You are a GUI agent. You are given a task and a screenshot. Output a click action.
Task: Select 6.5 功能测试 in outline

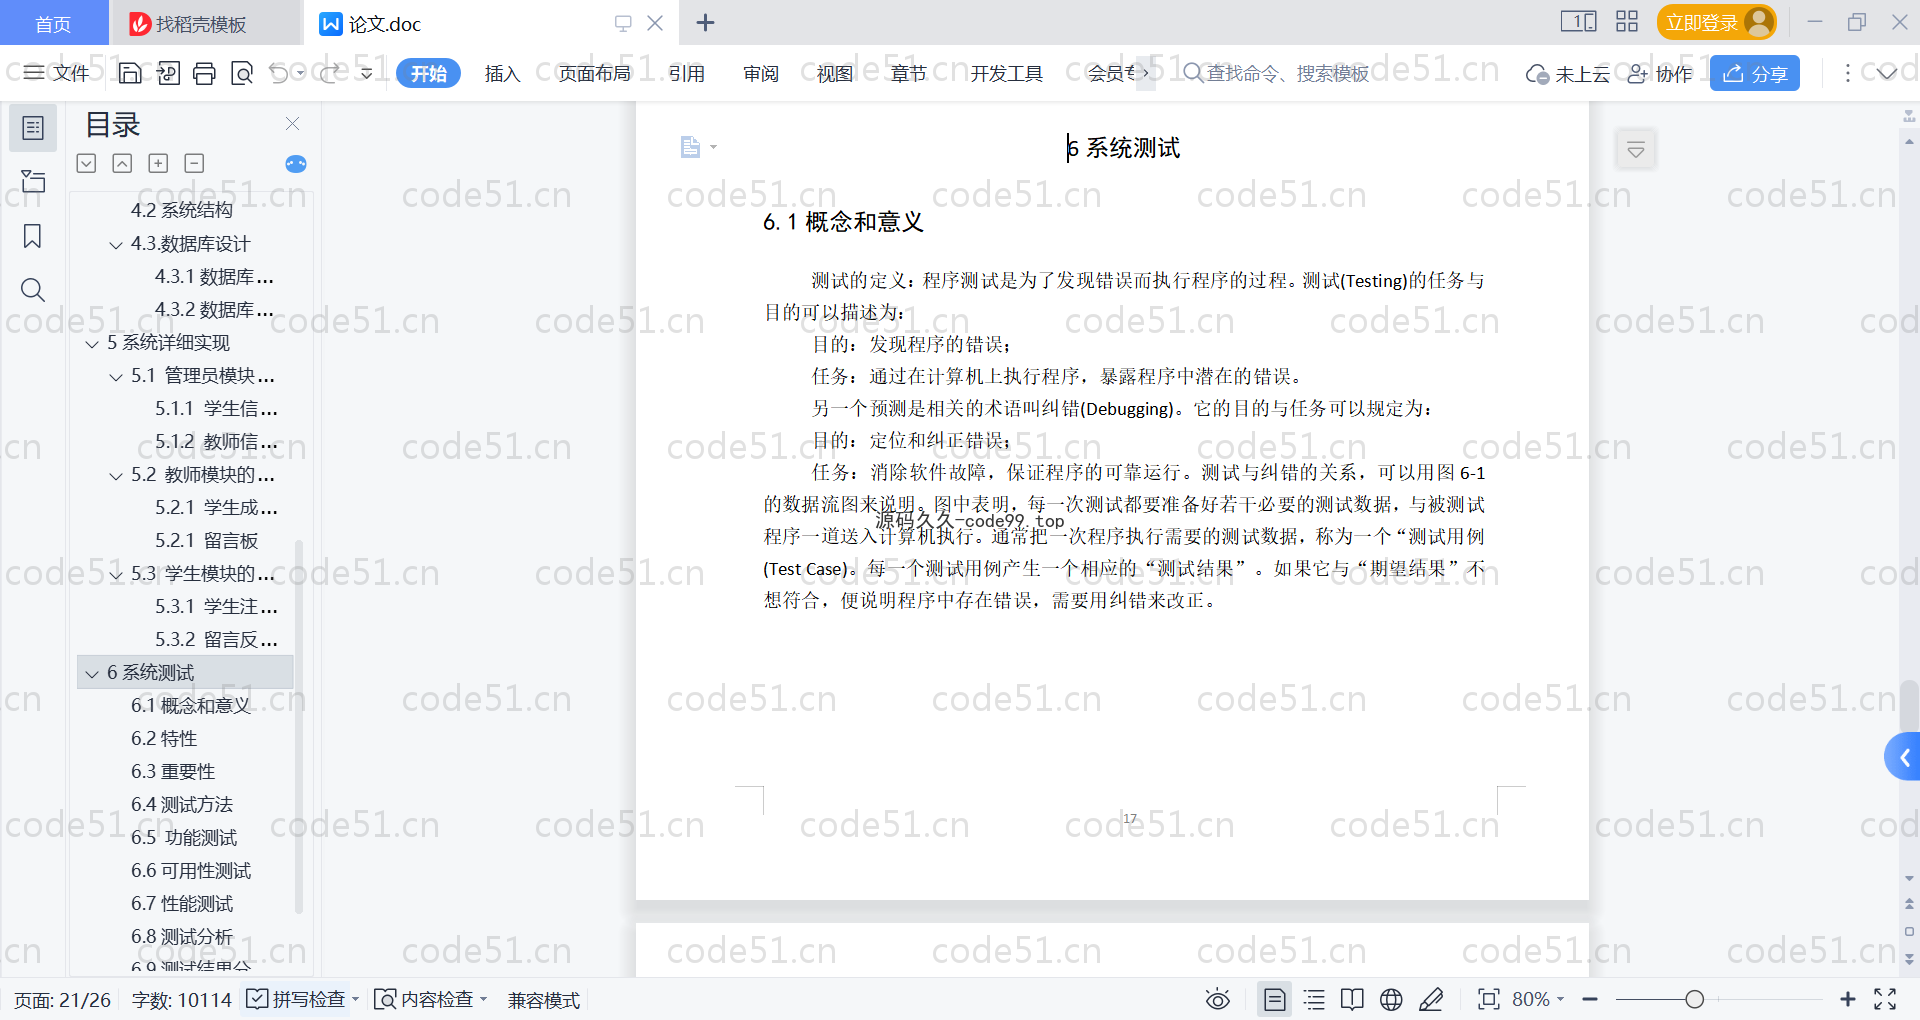(x=184, y=838)
